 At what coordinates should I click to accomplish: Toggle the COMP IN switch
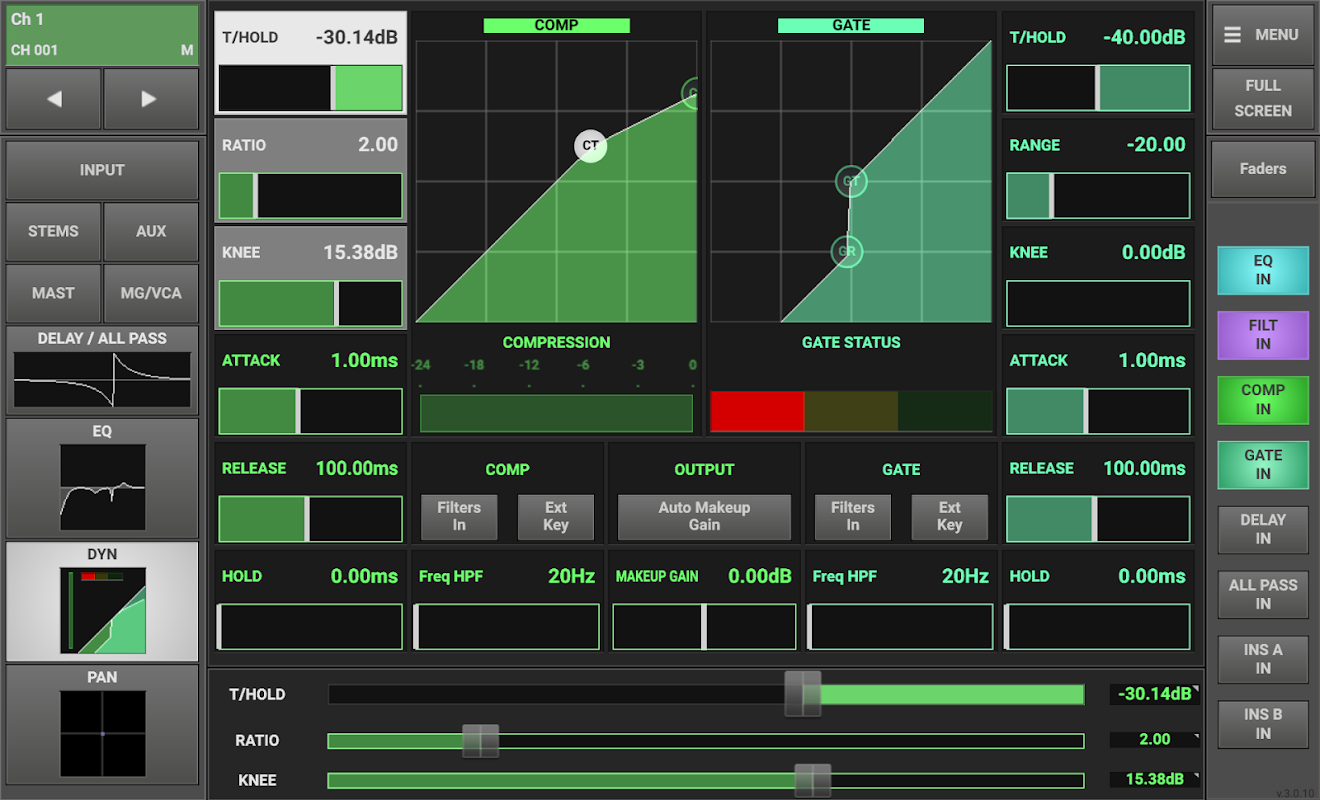pyautogui.click(x=1263, y=400)
